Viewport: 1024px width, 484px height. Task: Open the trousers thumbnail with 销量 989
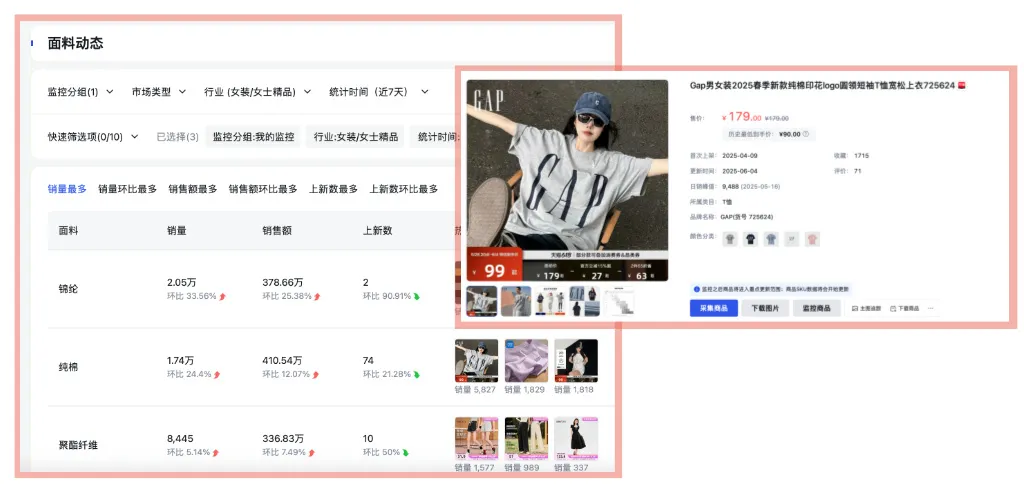point(526,439)
